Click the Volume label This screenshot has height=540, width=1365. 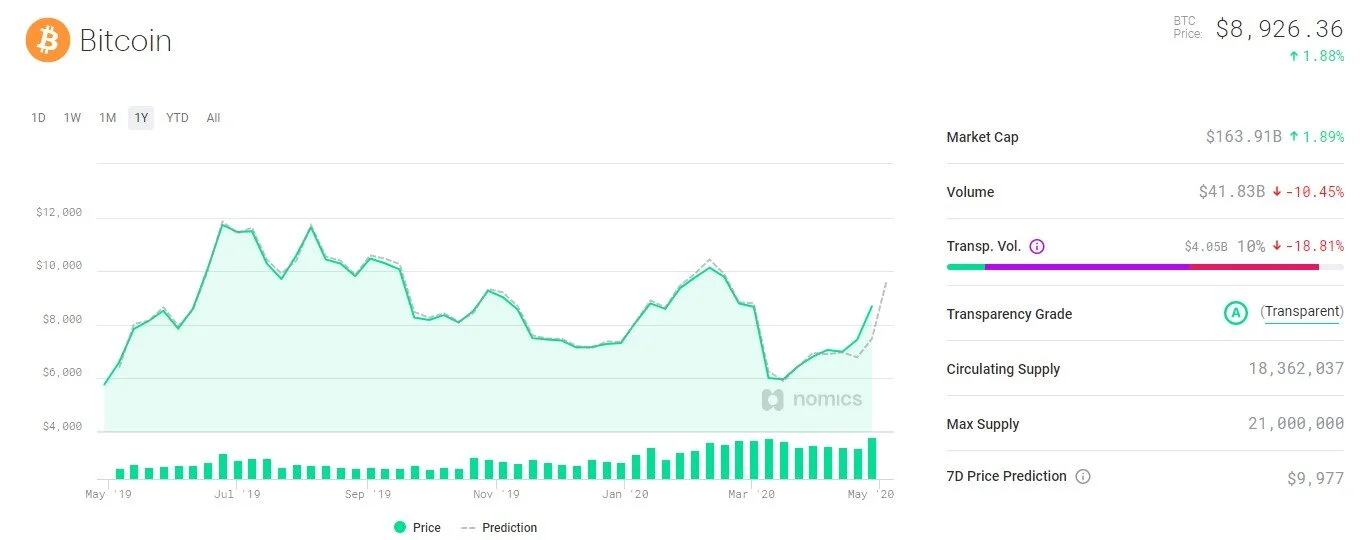[970, 192]
